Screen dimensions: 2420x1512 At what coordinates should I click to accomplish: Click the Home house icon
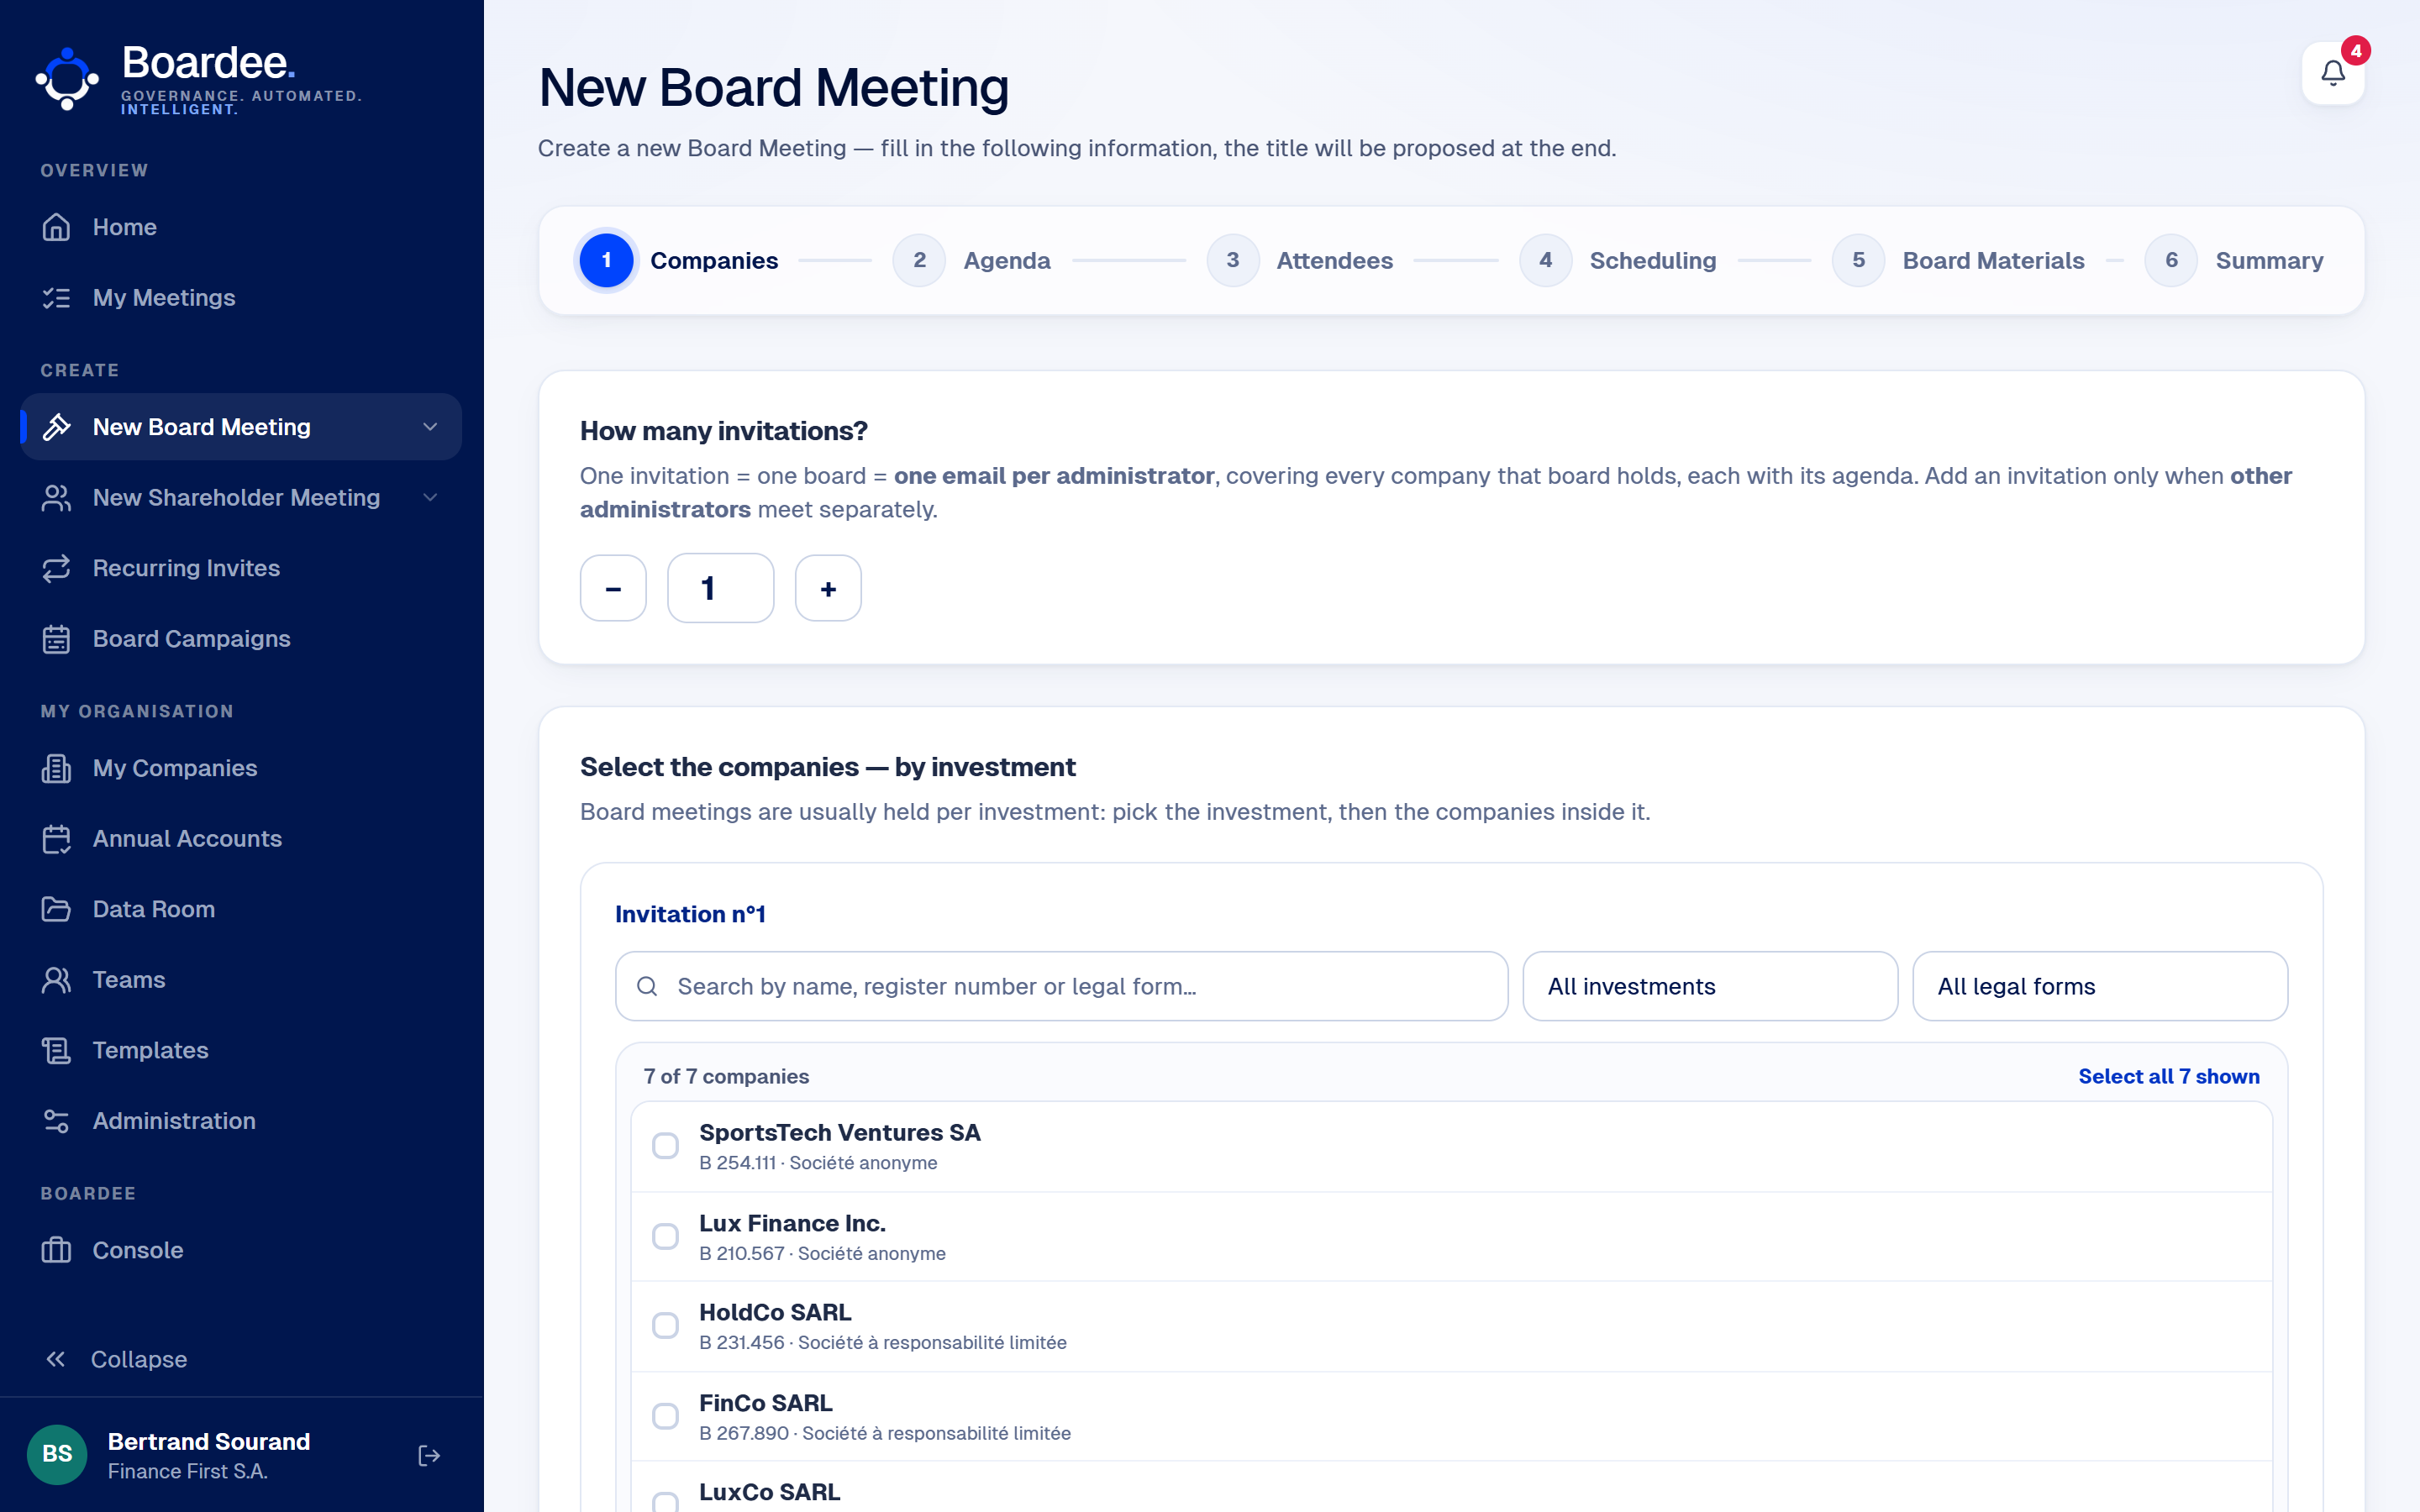pyautogui.click(x=56, y=227)
